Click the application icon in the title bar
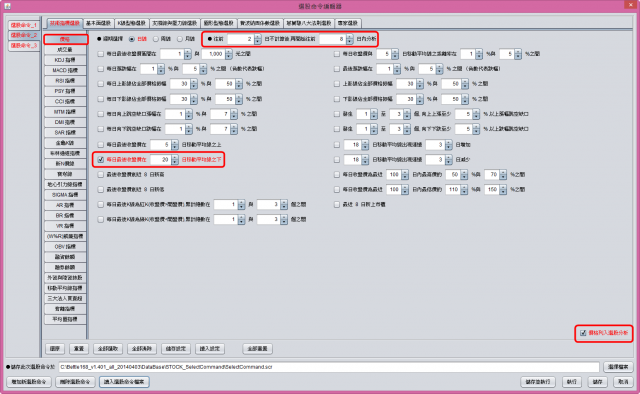 [x=7, y=6]
